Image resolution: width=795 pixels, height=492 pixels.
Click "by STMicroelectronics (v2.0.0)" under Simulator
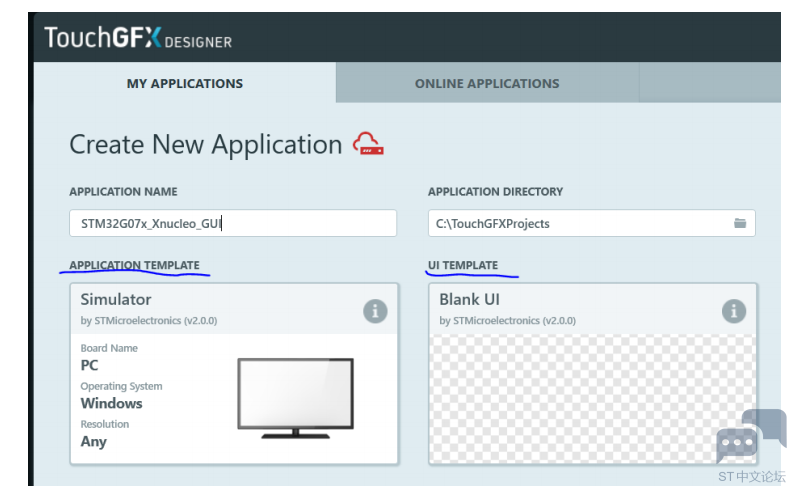[x=149, y=321]
